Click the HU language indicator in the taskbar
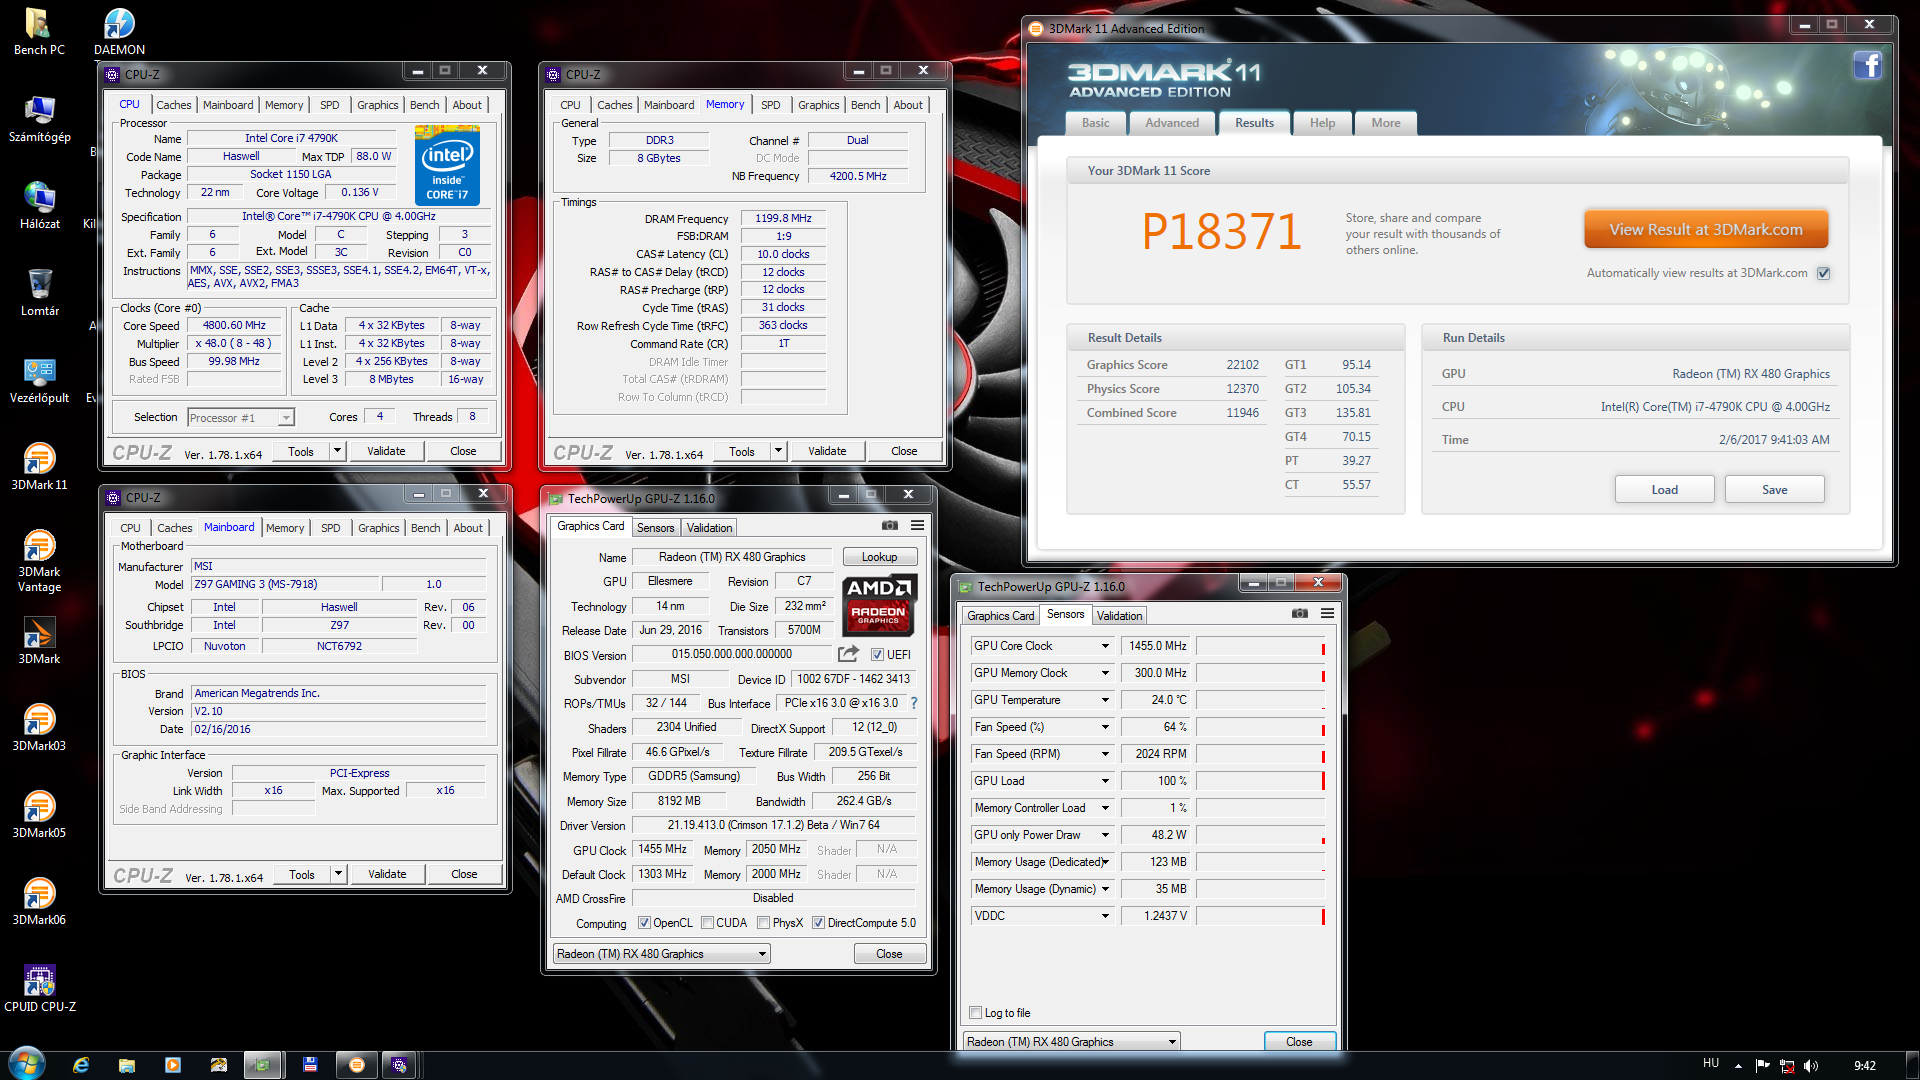 pos(1711,1063)
